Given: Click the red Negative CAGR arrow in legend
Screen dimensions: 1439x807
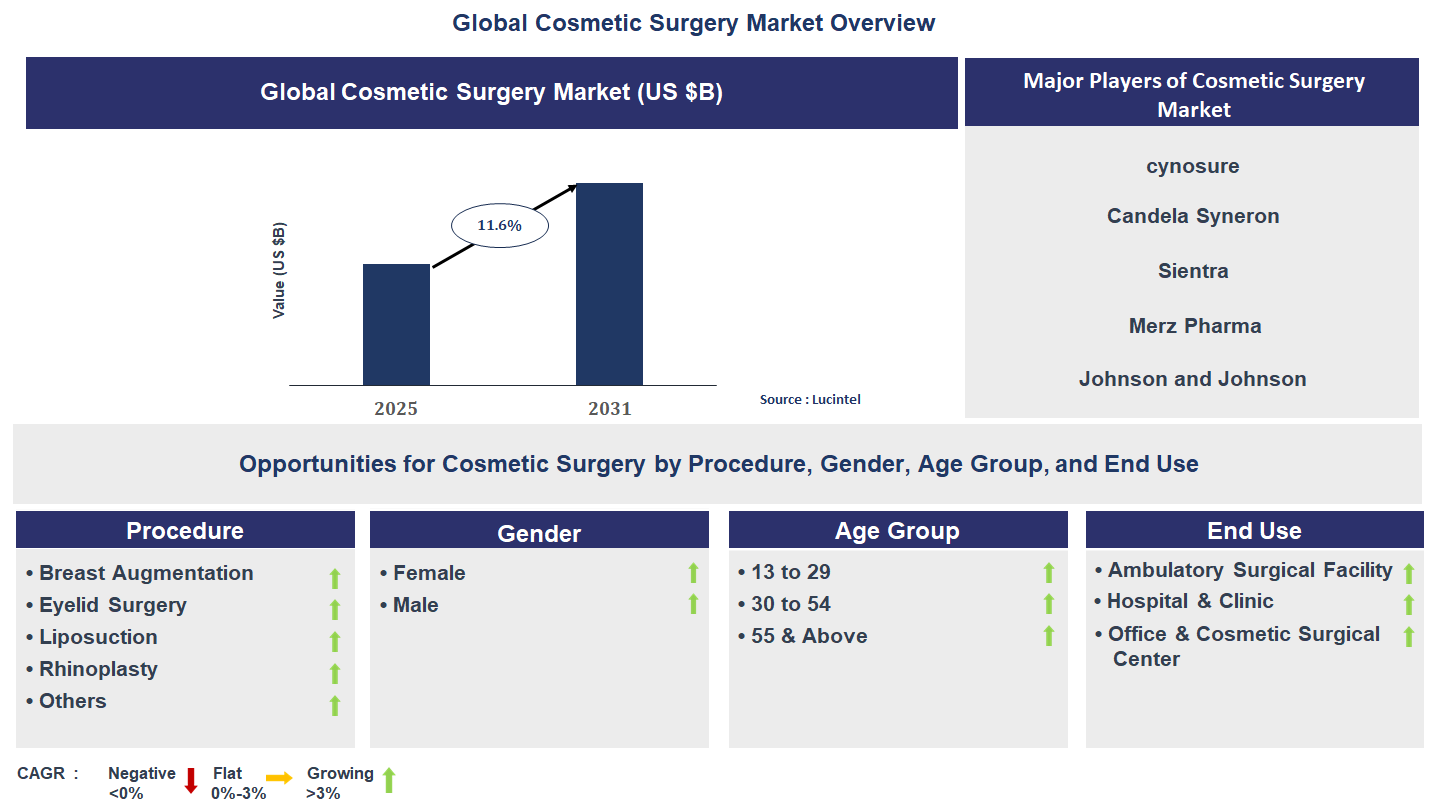Looking at the screenshot, I should coord(190,780).
